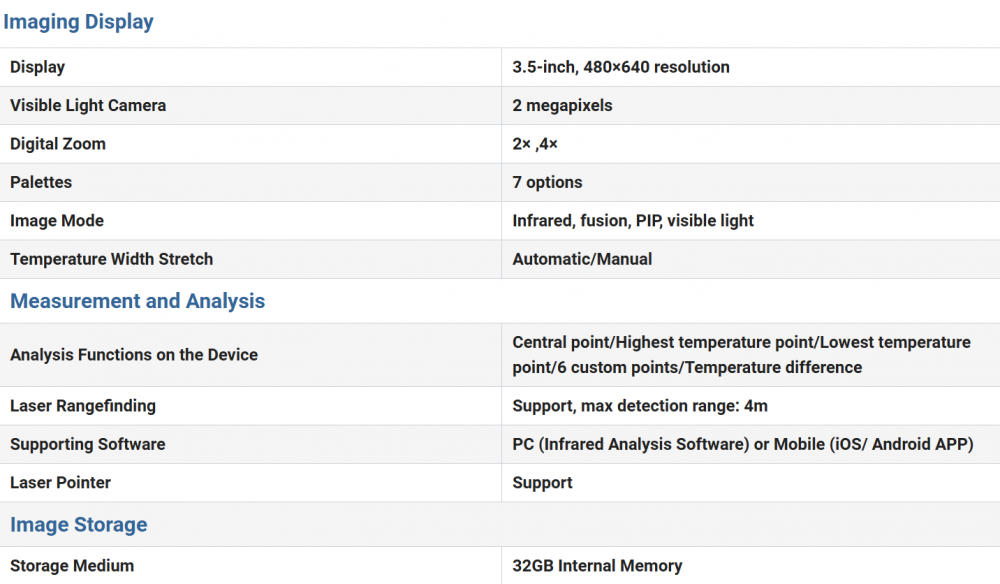Select the Temperature Width Stretch label
Image resolution: width=1000 pixels, height=584 pixels.
112,259
